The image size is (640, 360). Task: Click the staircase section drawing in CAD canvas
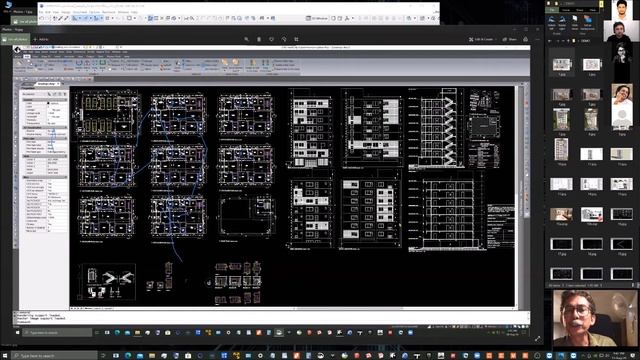(436, 127)
